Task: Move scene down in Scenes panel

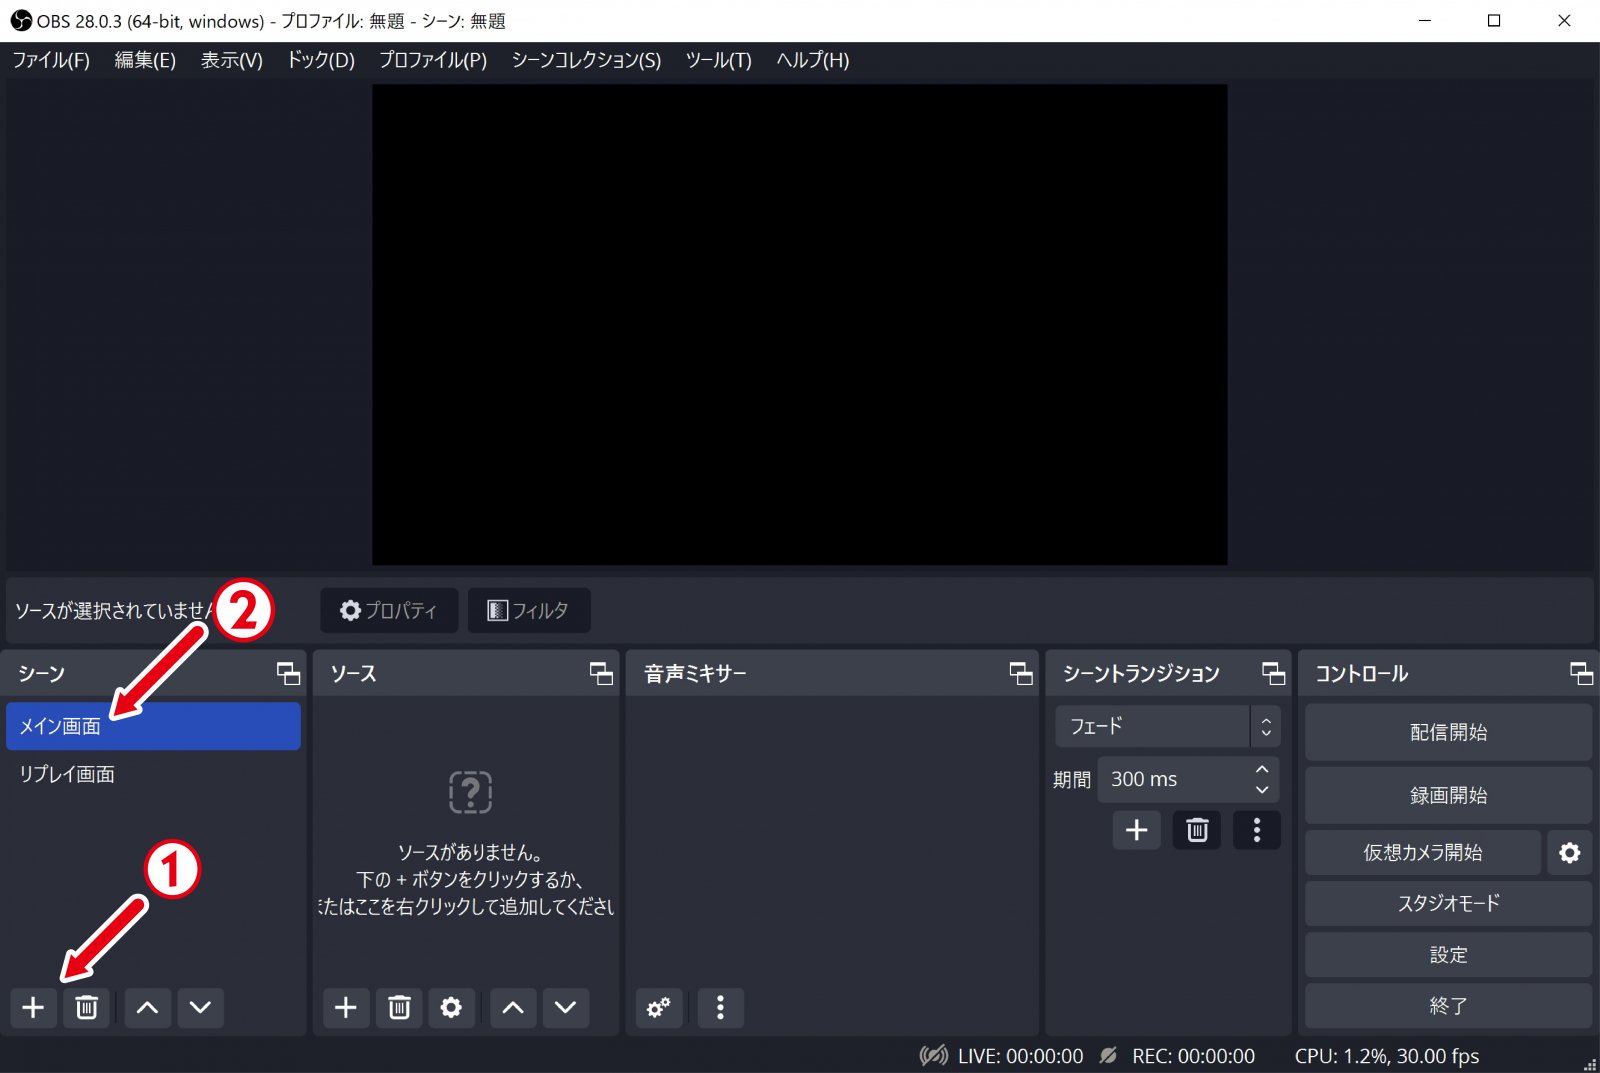Action: click(200, 1007)
